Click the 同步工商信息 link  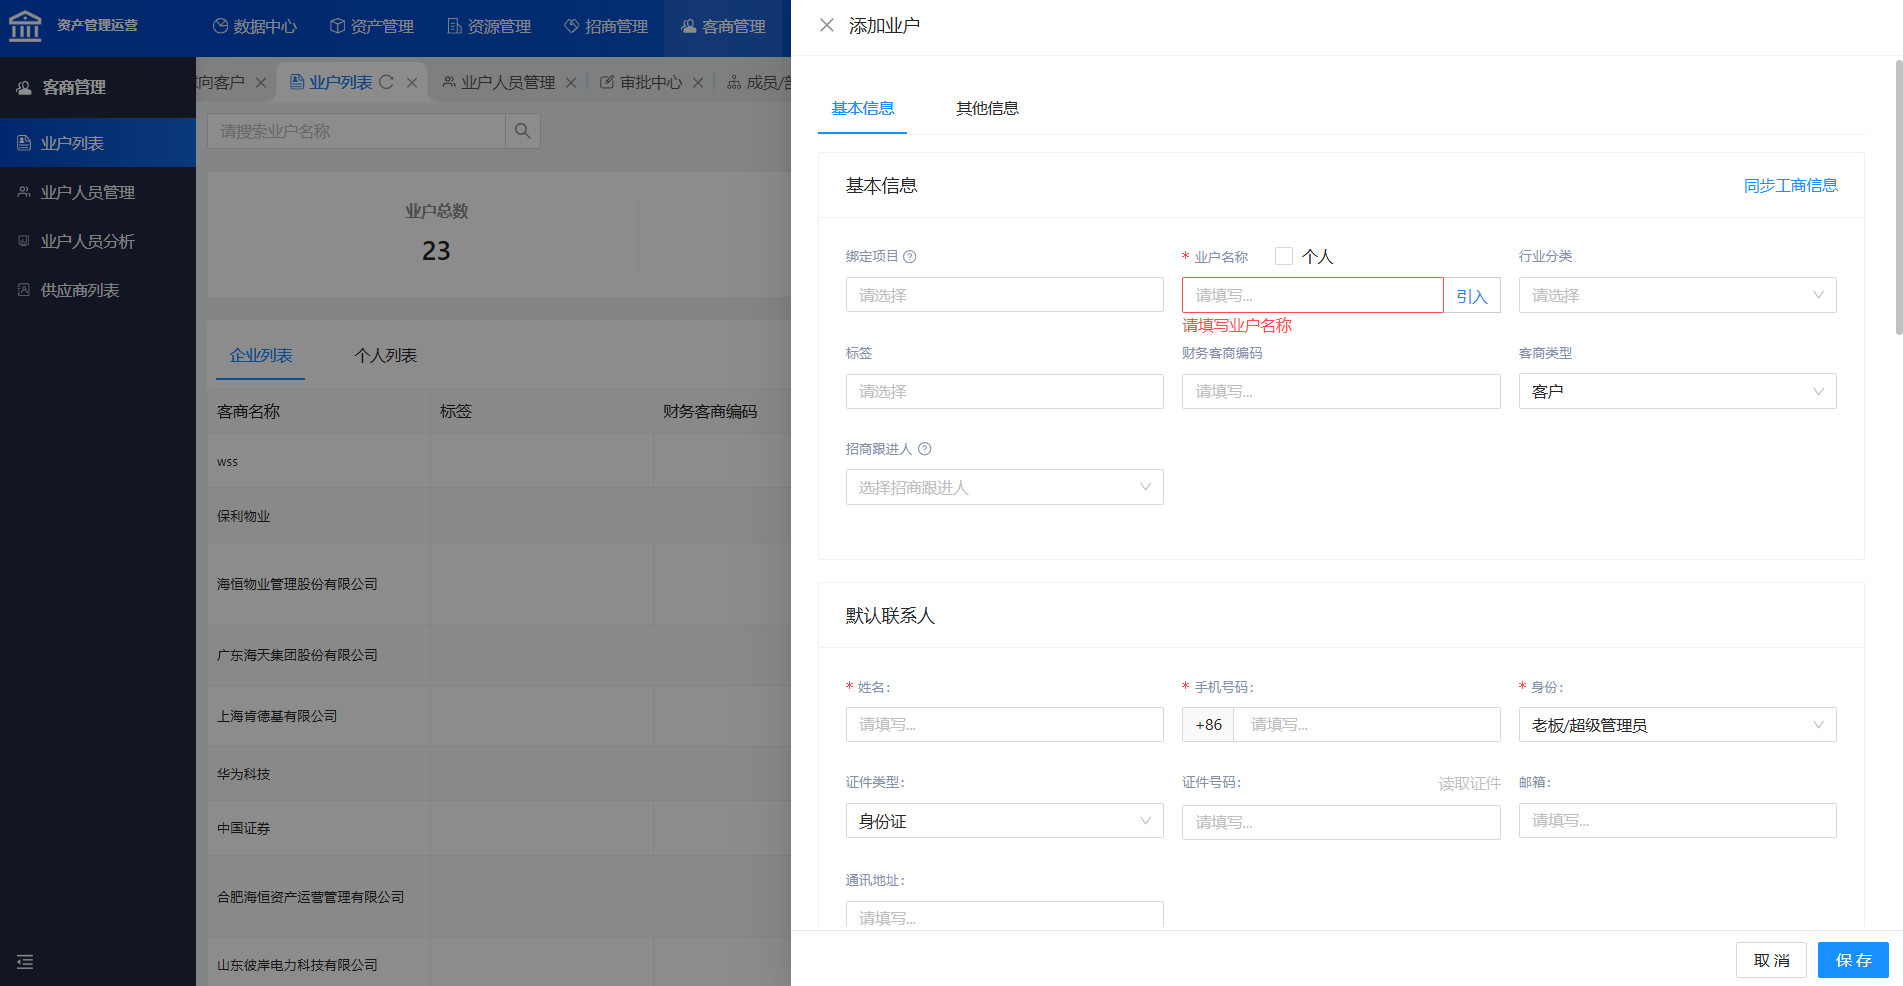click(x=1790, y=185)
